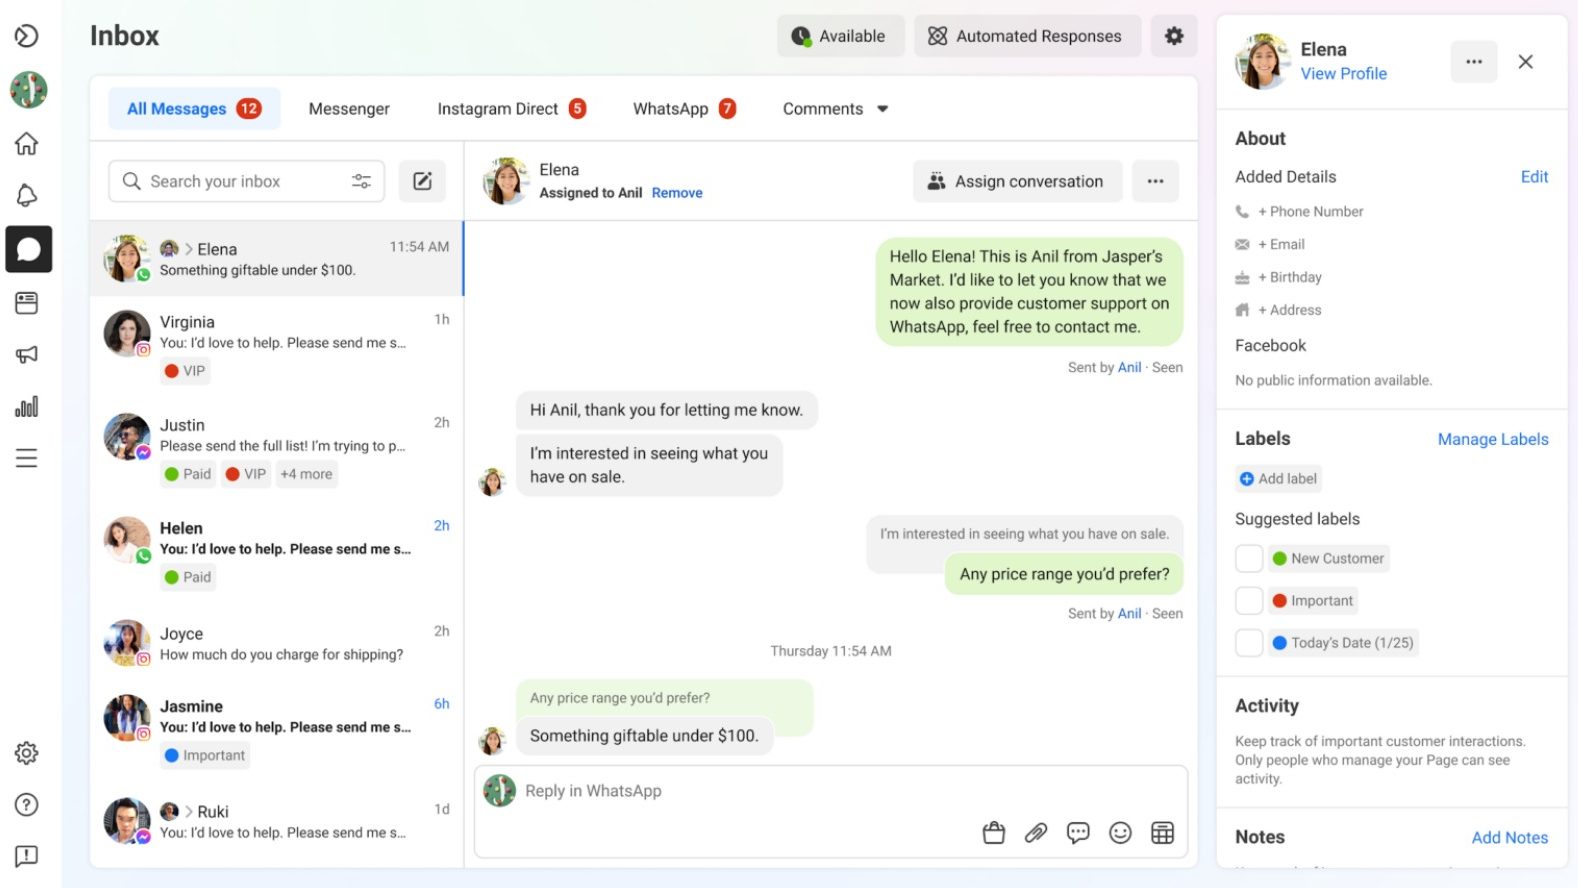Screen dimensions: 1578x888
Task: Open saved replies speech bubble icon
Action: pos(1078,833)
